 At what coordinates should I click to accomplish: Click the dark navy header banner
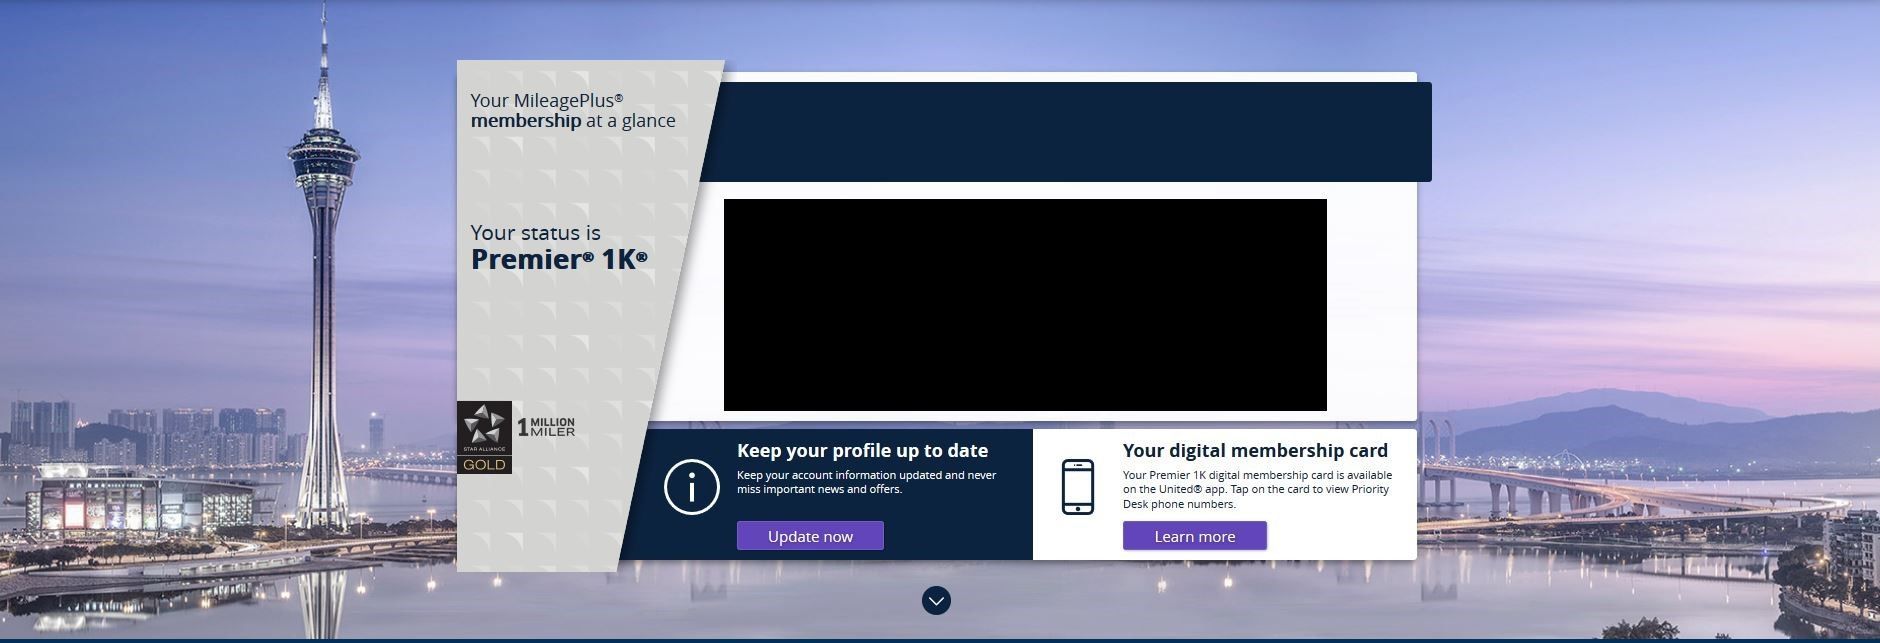[x=1065, y=132]
